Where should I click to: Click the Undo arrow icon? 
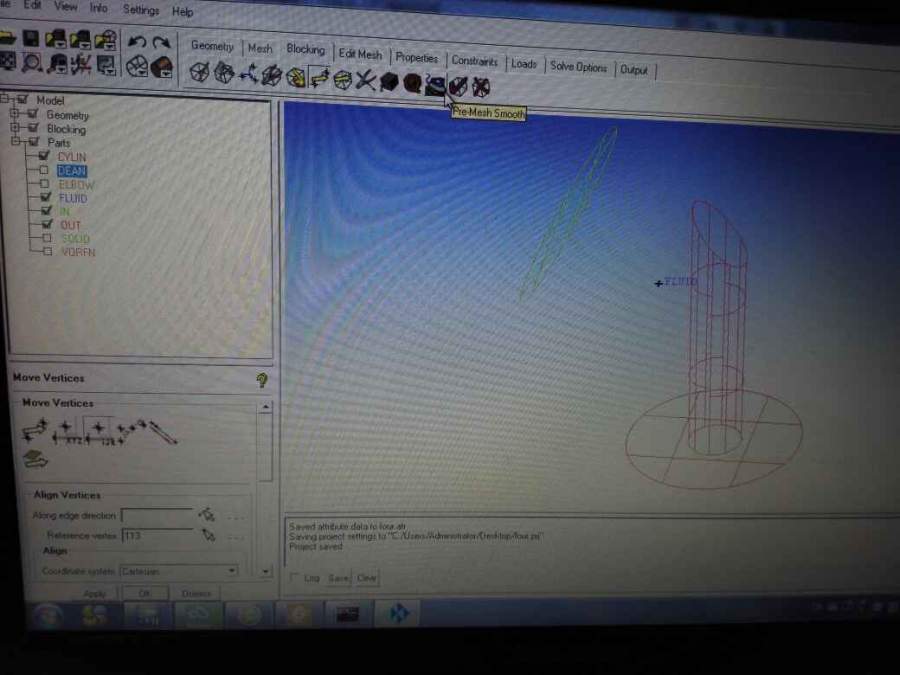[137, 42]
